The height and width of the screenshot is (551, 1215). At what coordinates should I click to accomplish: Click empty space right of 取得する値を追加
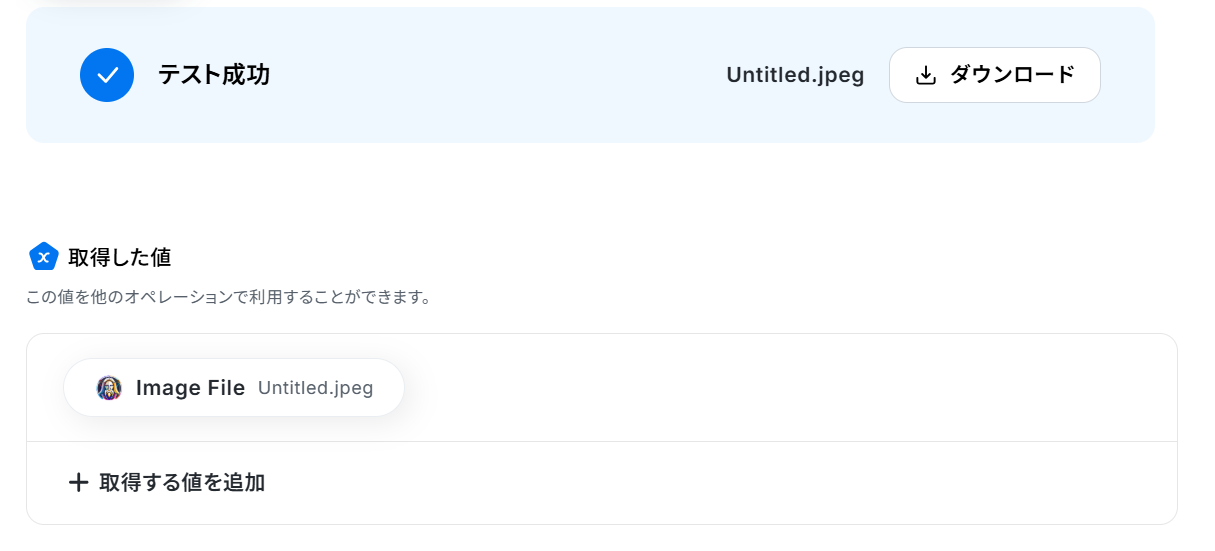[700, 483]
